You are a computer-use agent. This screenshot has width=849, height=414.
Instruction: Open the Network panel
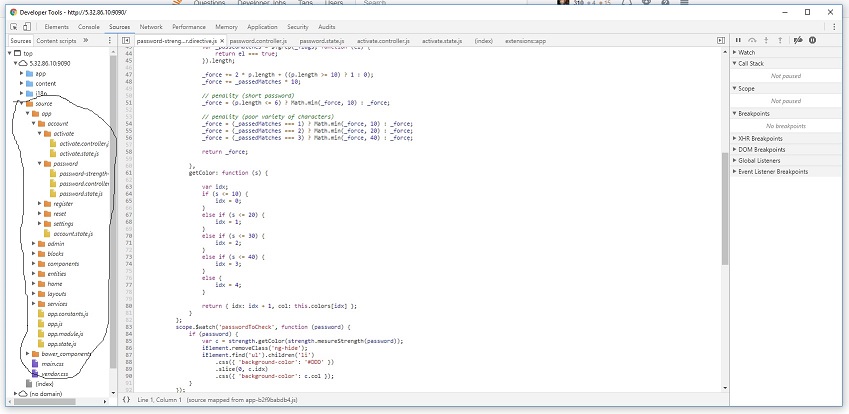pyautogui.click(x=151, y=27)
